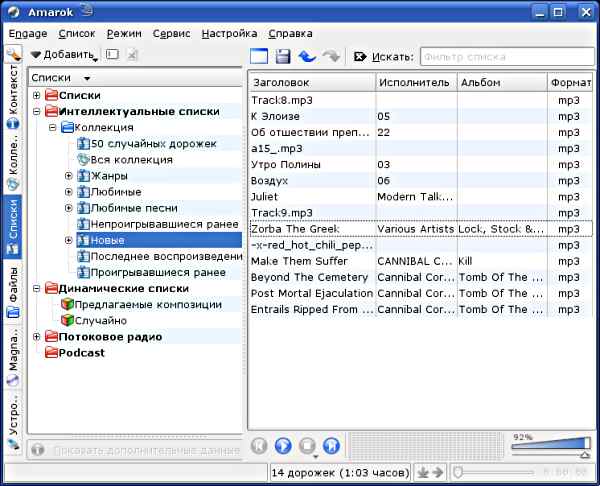
Task: Select the Track8.mp3 track row
Action: 421,100
